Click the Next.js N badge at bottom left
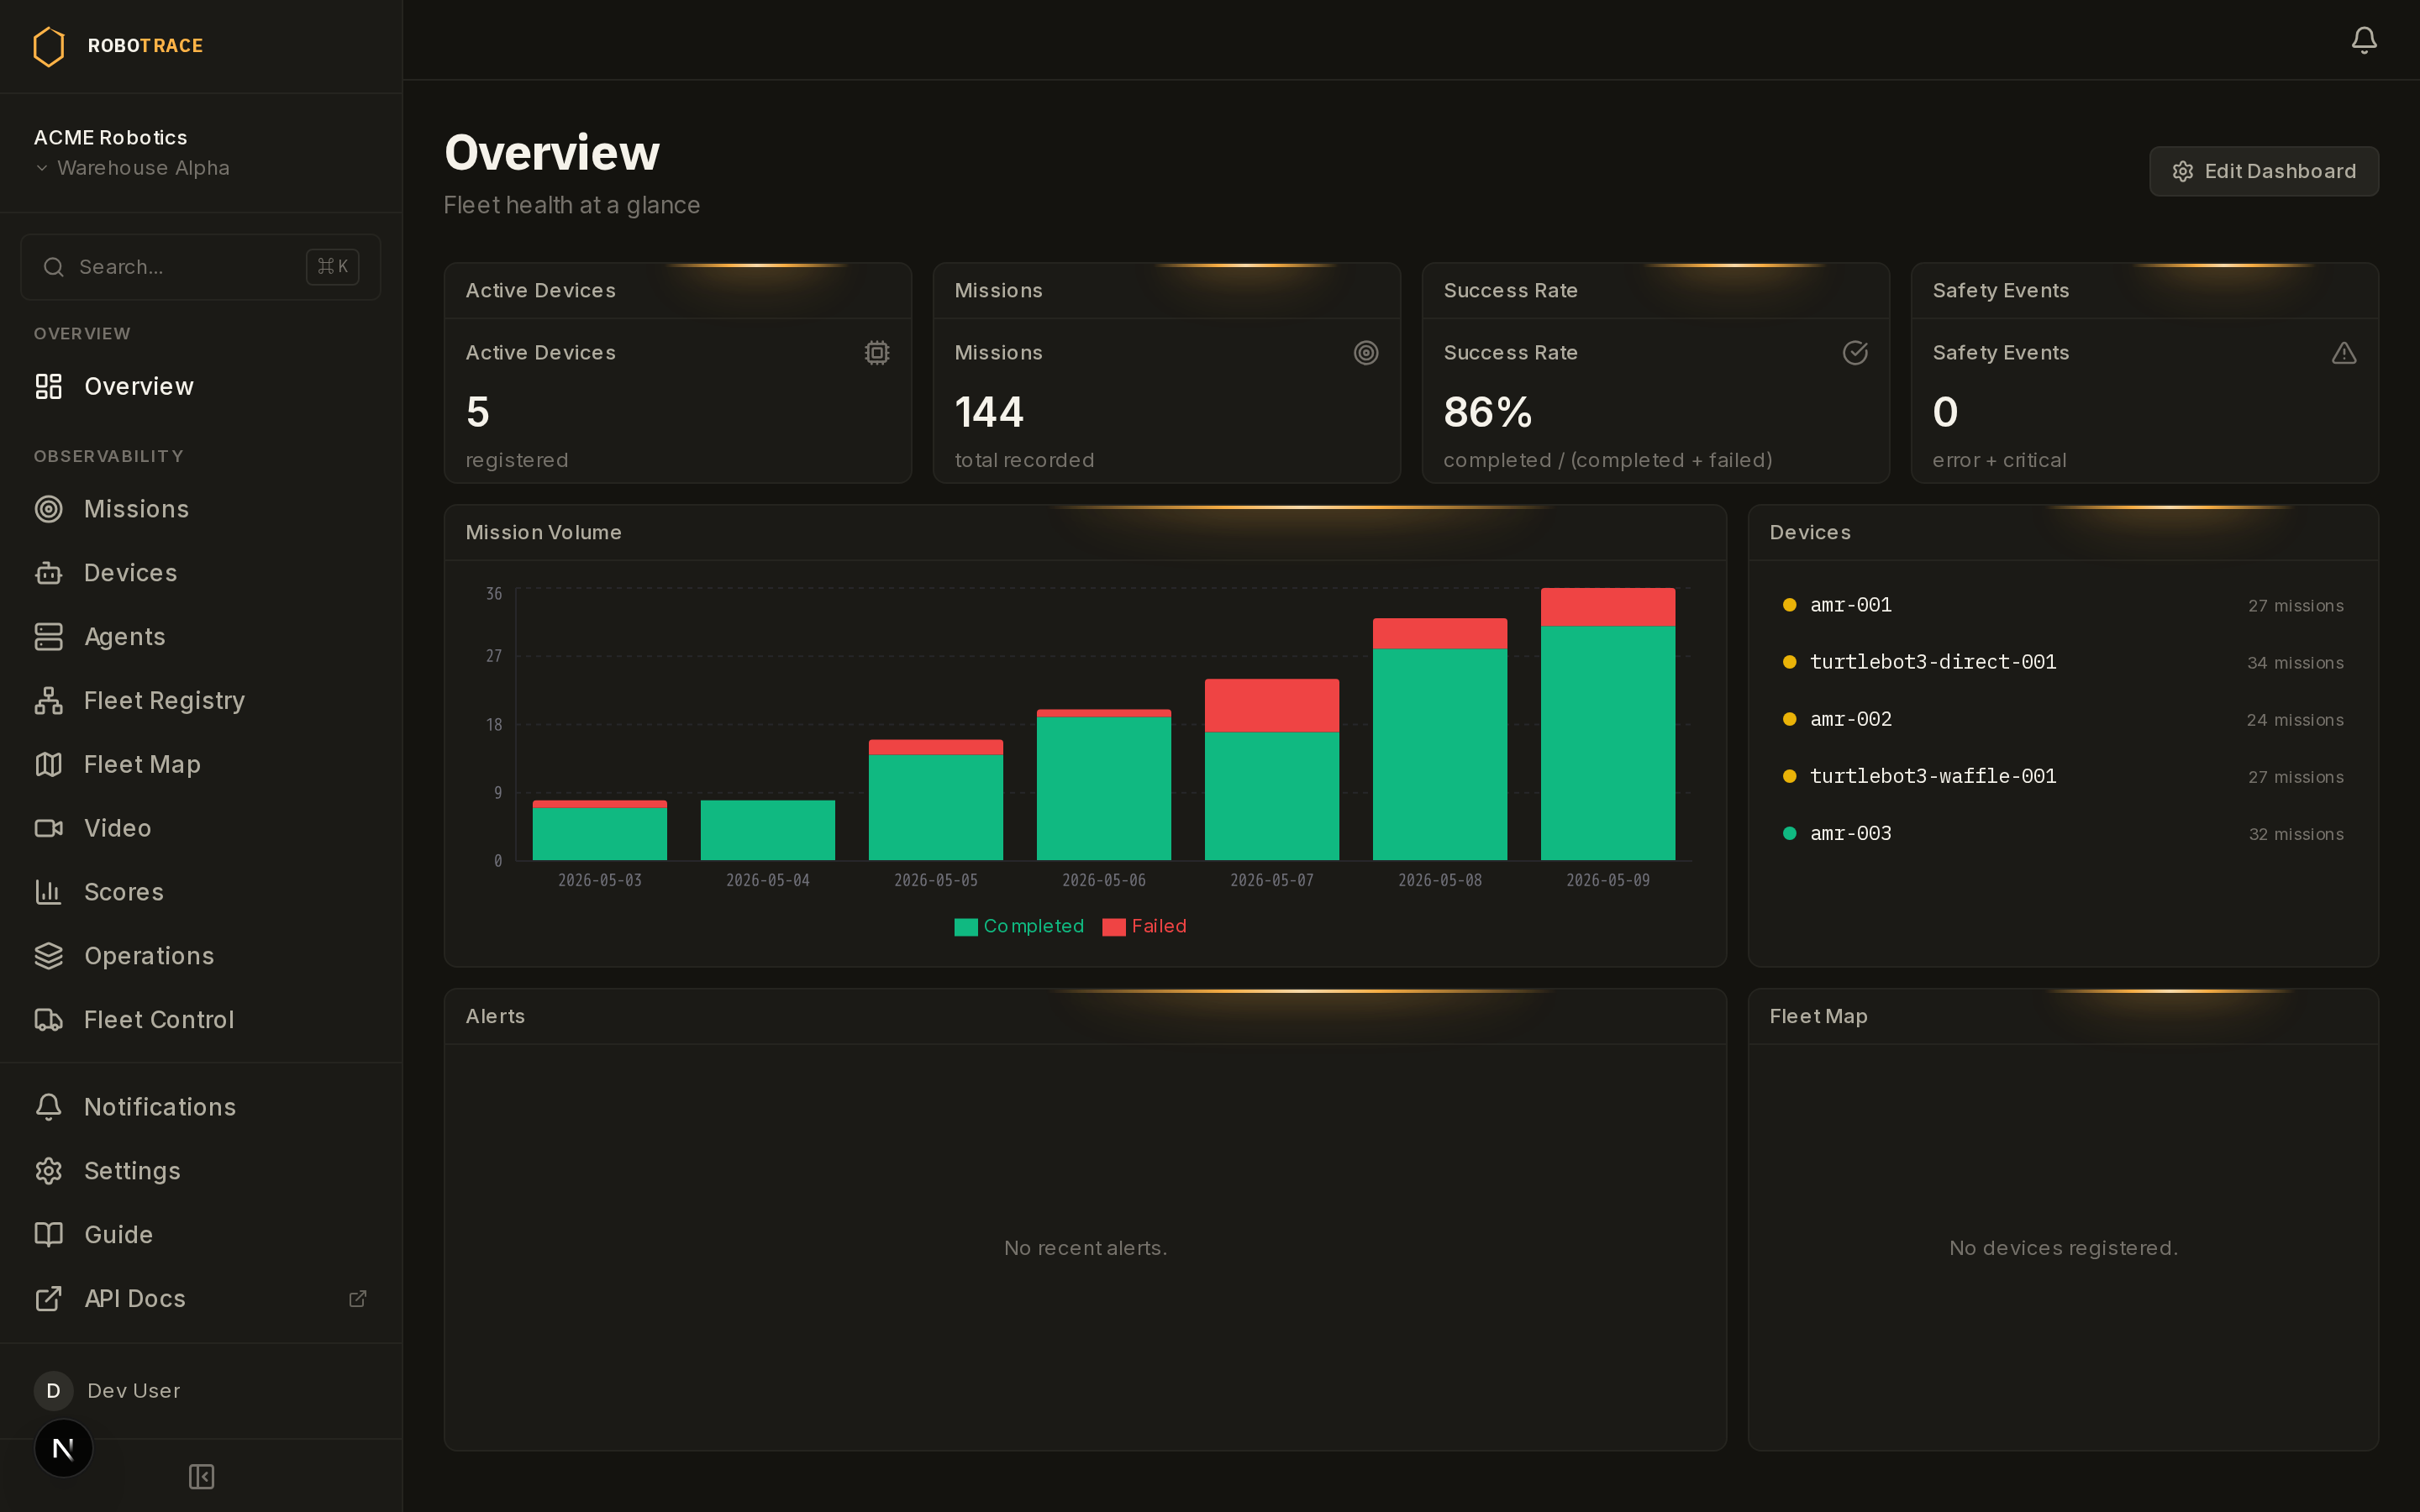The height and width of the screenshot is (1512, 2420). pos(63,1448)
